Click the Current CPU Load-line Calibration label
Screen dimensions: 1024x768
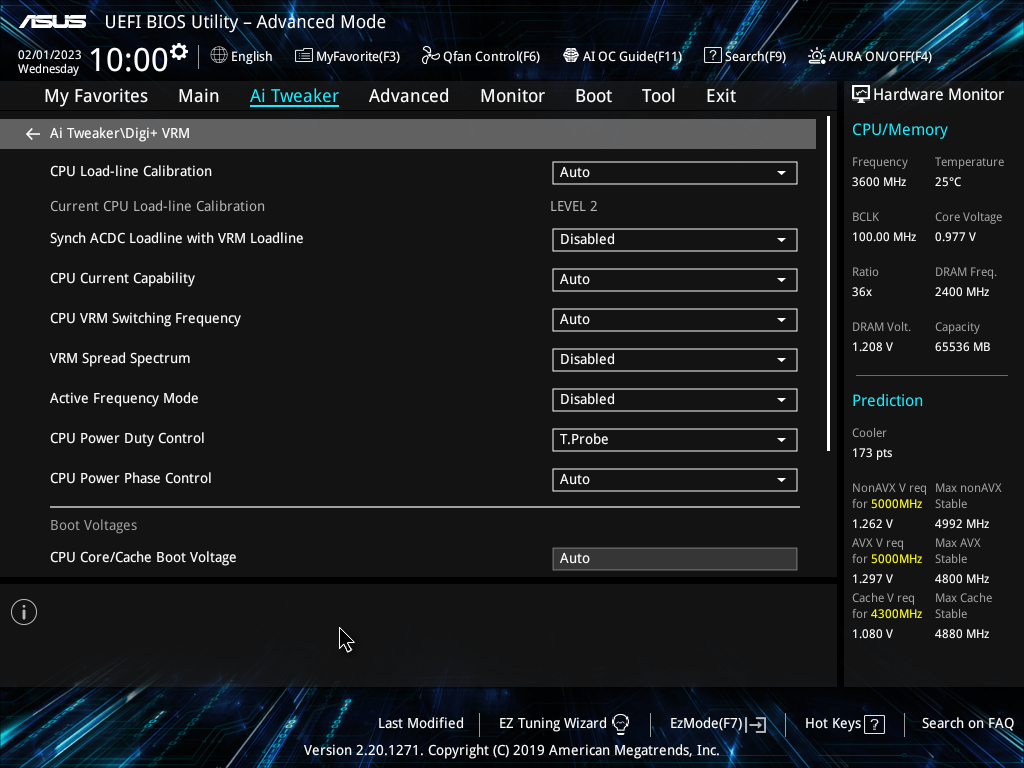pyautogui.click(x=157, y=206)
